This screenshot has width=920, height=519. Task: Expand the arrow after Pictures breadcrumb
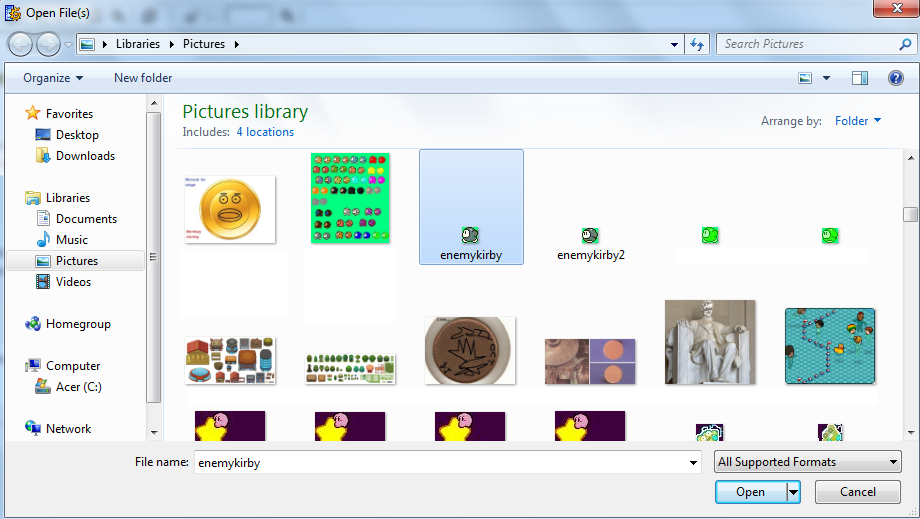click(x=236, y=44)
